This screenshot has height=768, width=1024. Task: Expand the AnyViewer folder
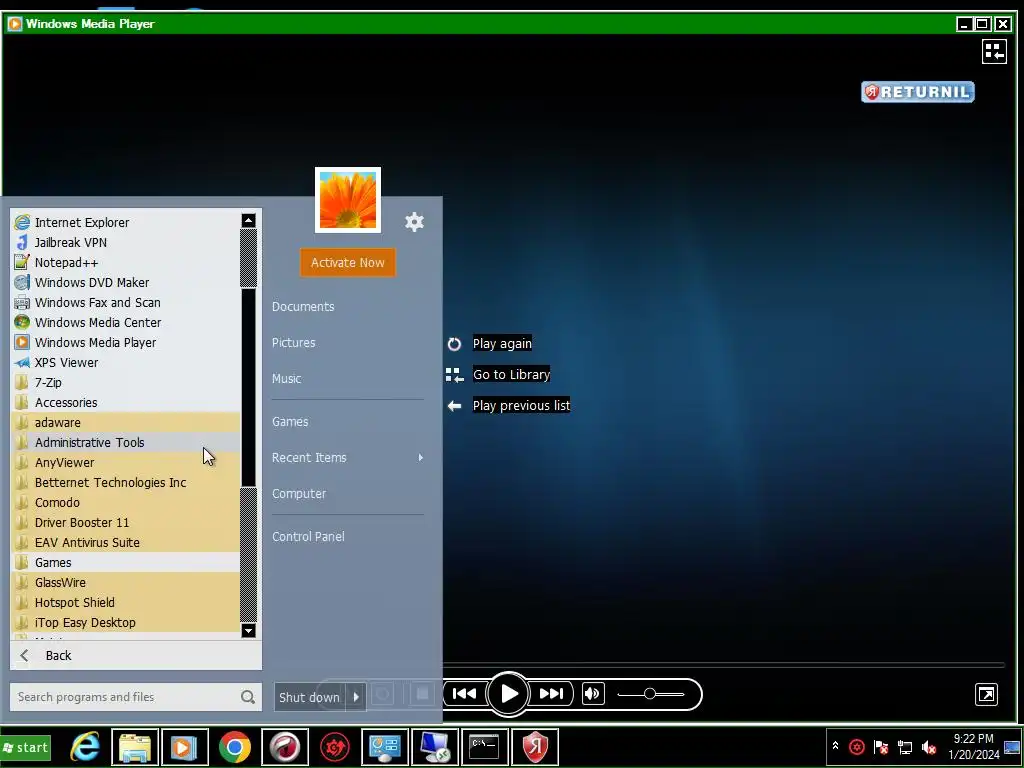click(x=125, y=462)
